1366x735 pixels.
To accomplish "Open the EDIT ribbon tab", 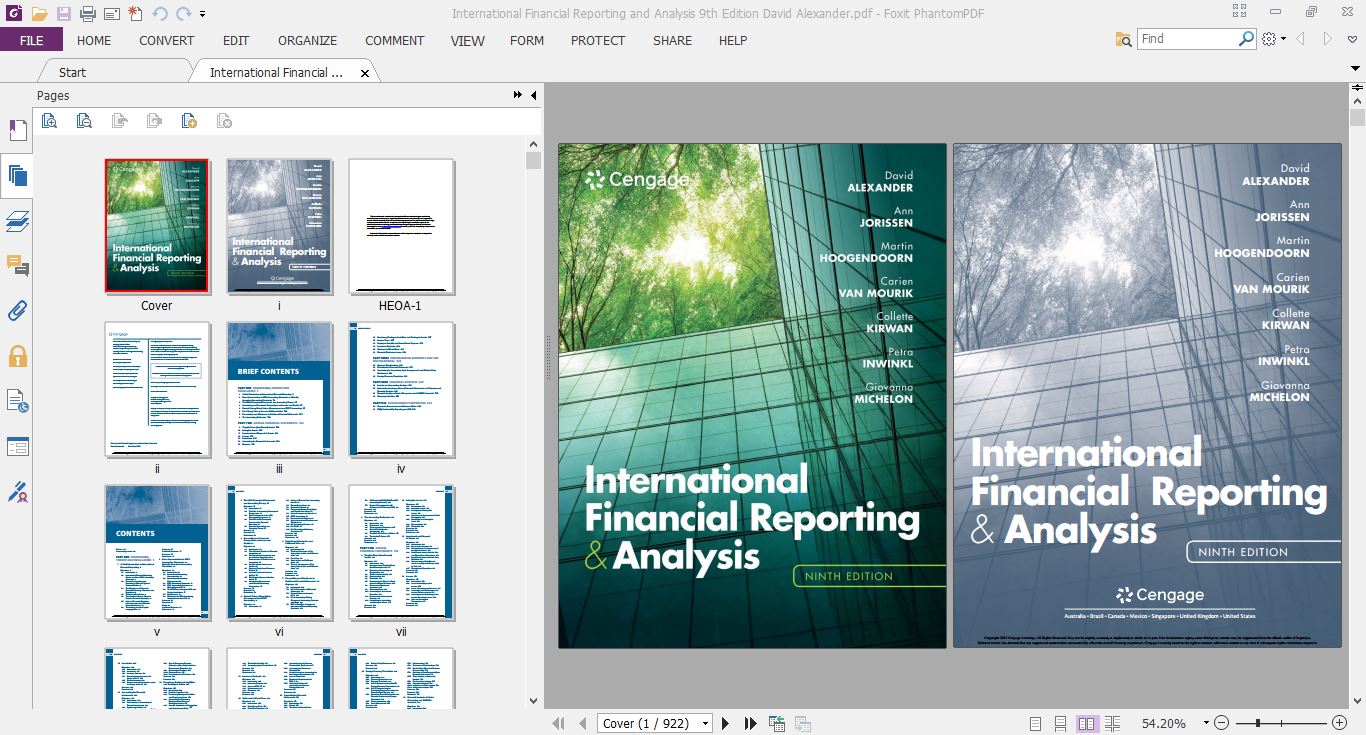I will pyautogui.click(x=236, y=40).
